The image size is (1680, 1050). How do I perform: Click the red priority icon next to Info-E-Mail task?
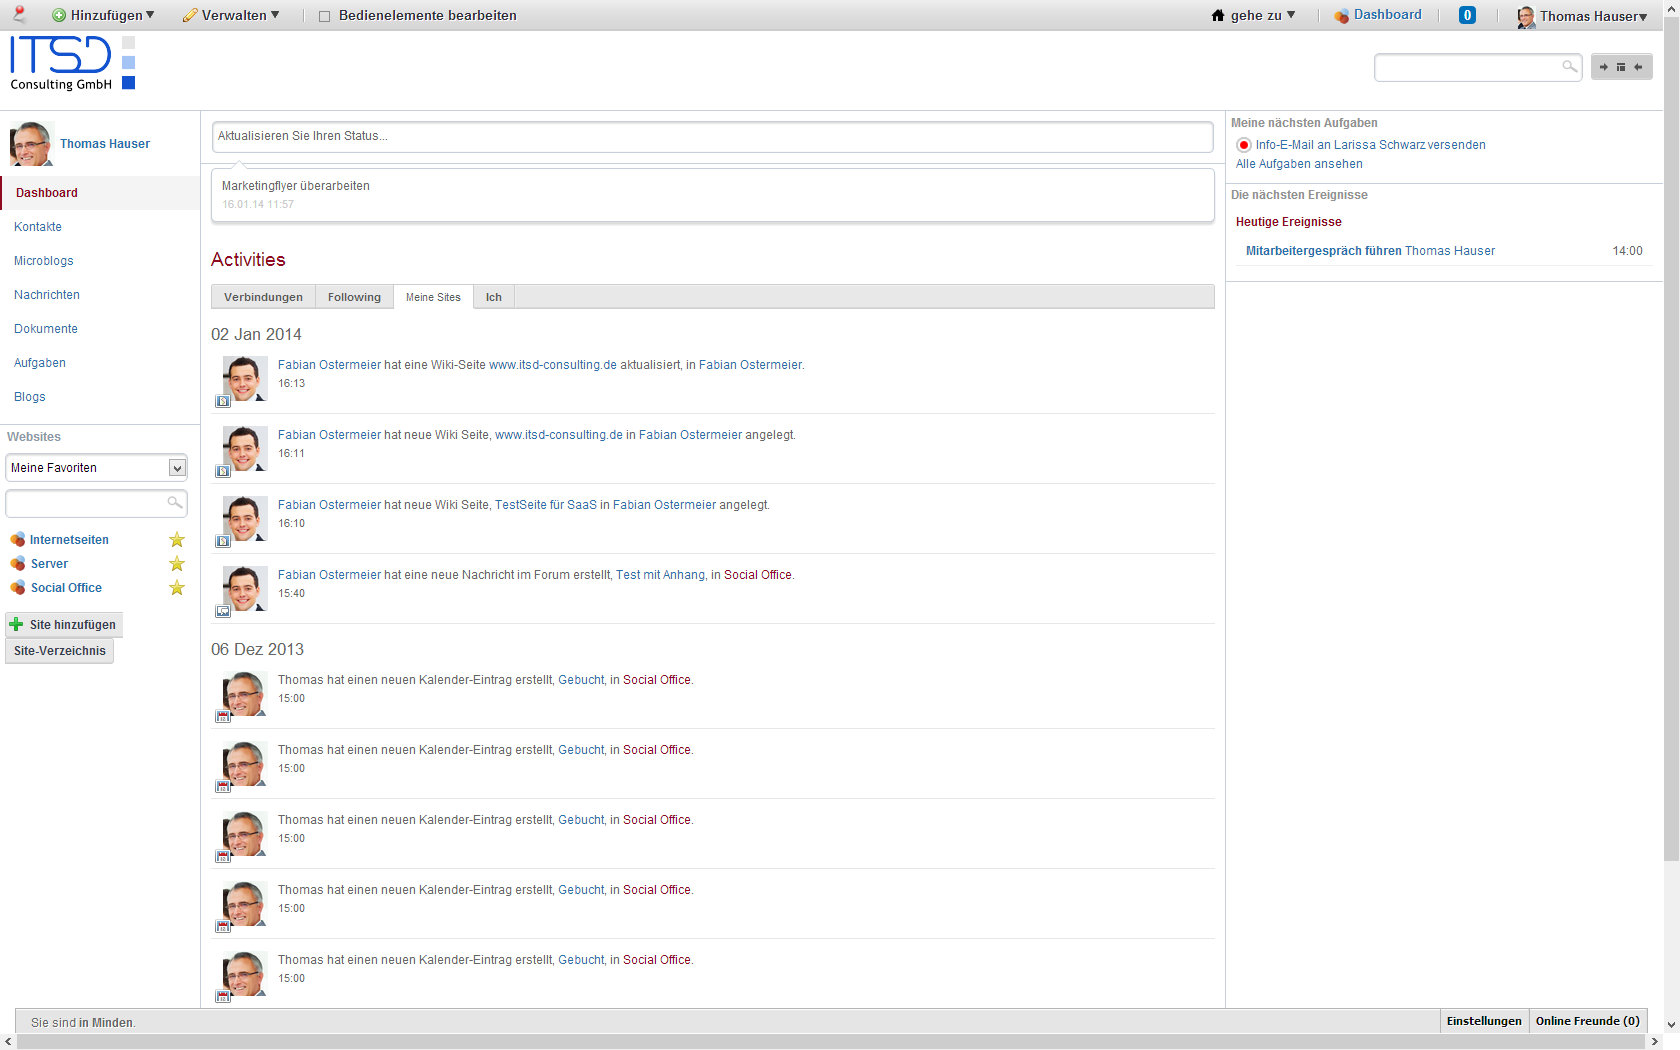point(1244,145)
